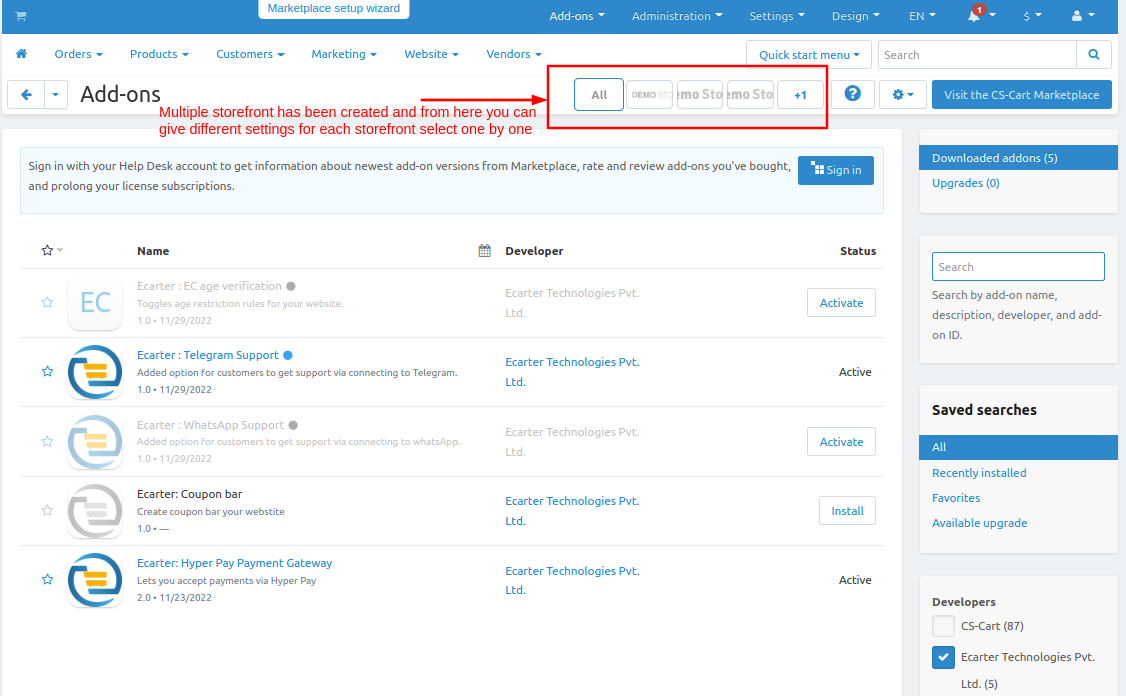This screenshot has width=1126, height=696.
Task: Open the Vendors menu
Action: pyautogui.click(x=513, y=54)
